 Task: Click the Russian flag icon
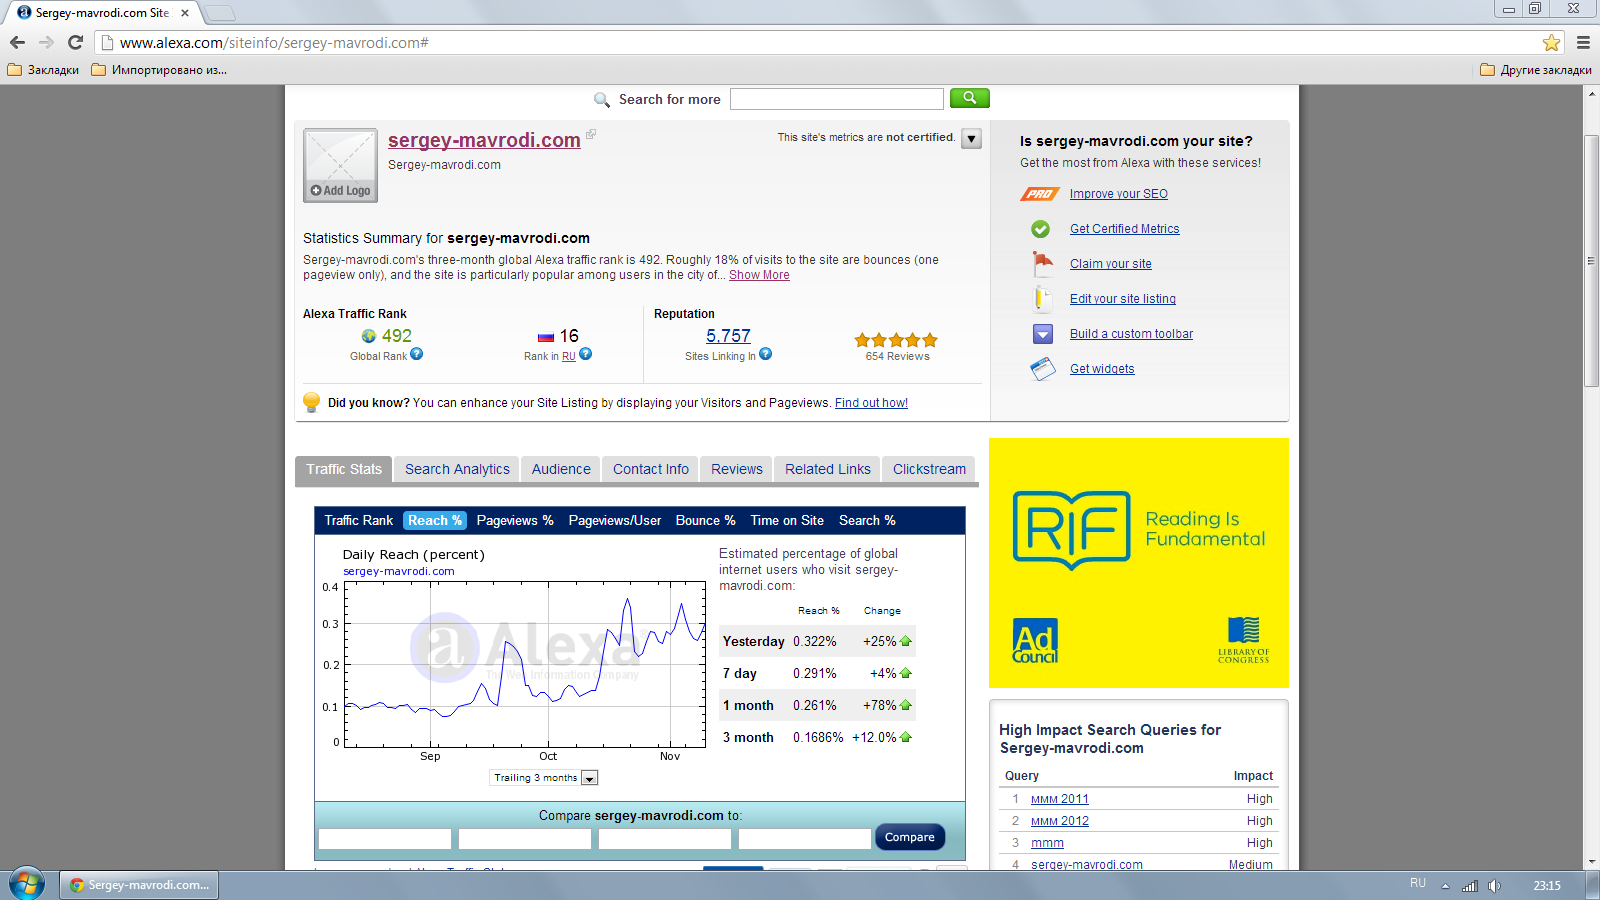(546, 337)
